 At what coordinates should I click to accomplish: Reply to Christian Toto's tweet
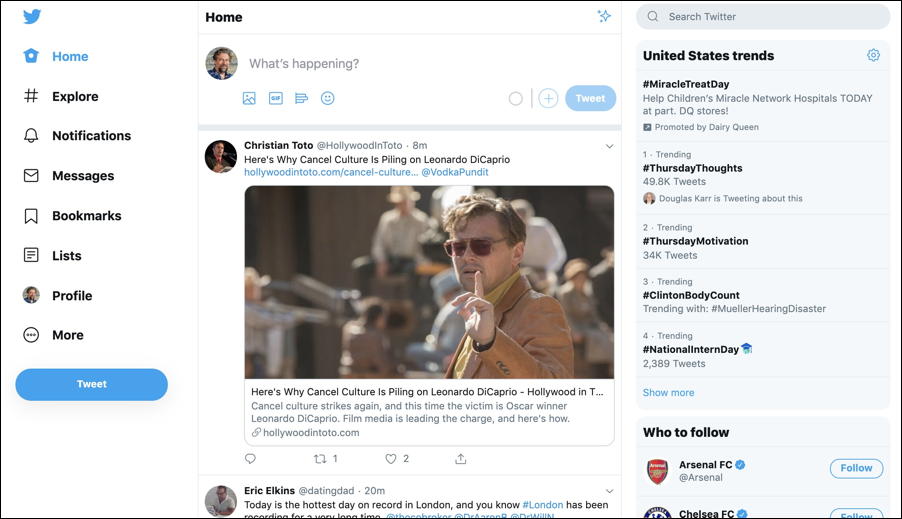coord(250,459)
